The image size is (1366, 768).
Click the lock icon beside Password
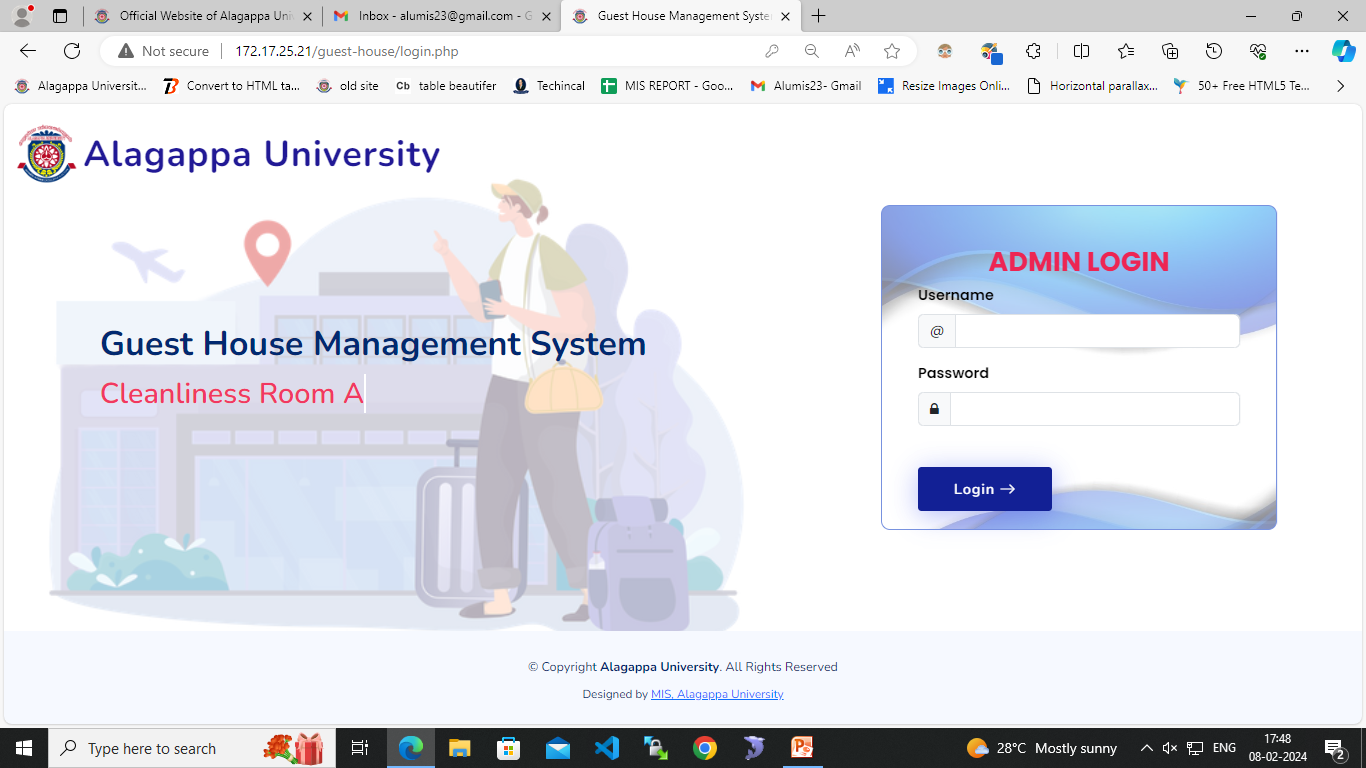pyautogui.click(x=935, y=409)
